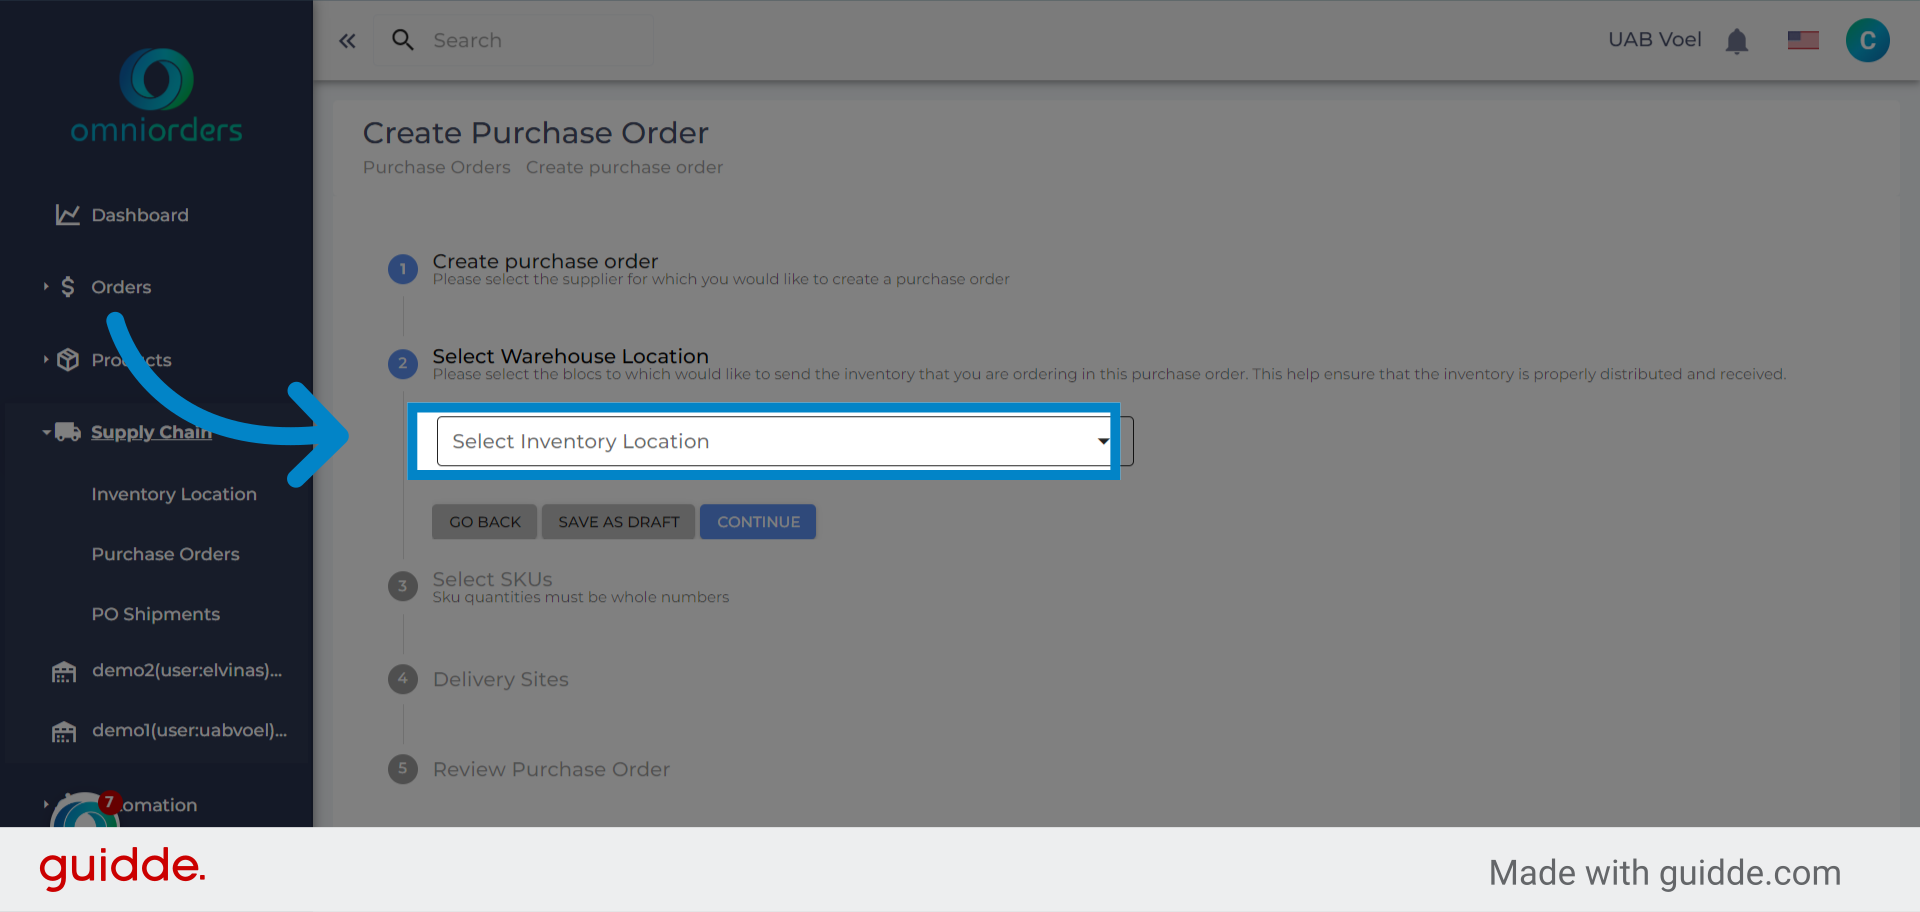Expand the Automation menu arrow
Viewport: 1920px width, 912px height.
[x=46, y=805]
